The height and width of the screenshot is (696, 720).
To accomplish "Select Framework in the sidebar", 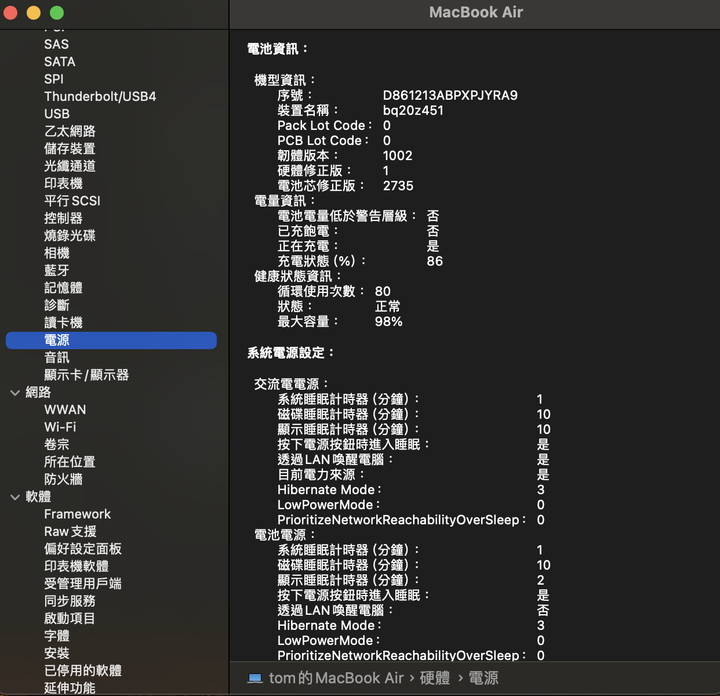I will click(x=78, y=515).
